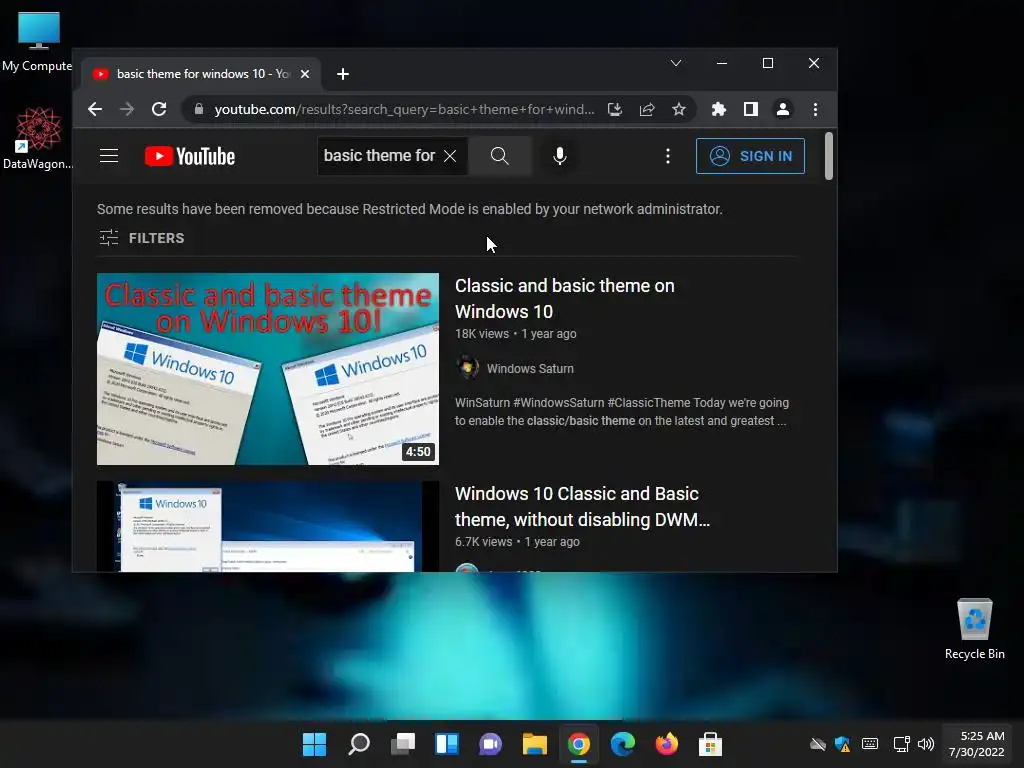This screenshot has height=768, width=1024.
Task: Reload the YouTube results page
Action: 159,109
